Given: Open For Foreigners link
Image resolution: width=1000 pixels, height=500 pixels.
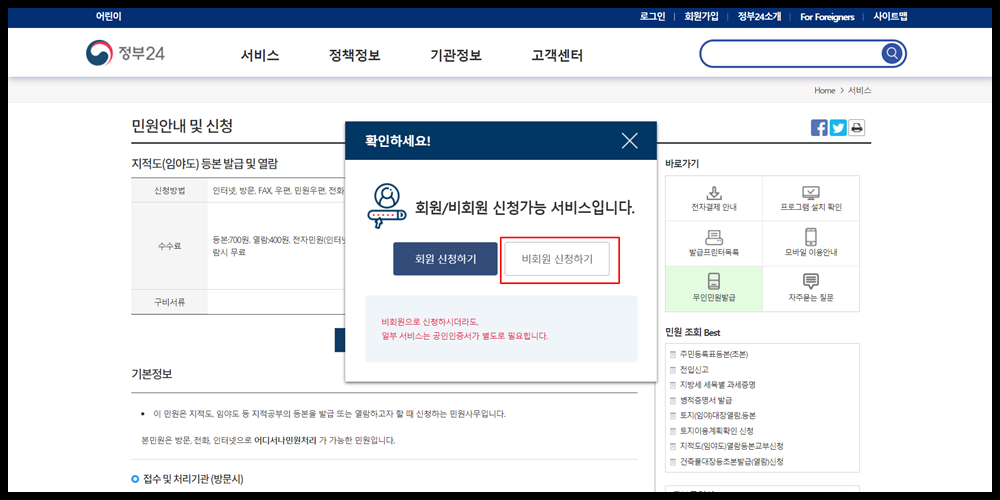Looking at the screenshot, I should click(x=827, y=17).
